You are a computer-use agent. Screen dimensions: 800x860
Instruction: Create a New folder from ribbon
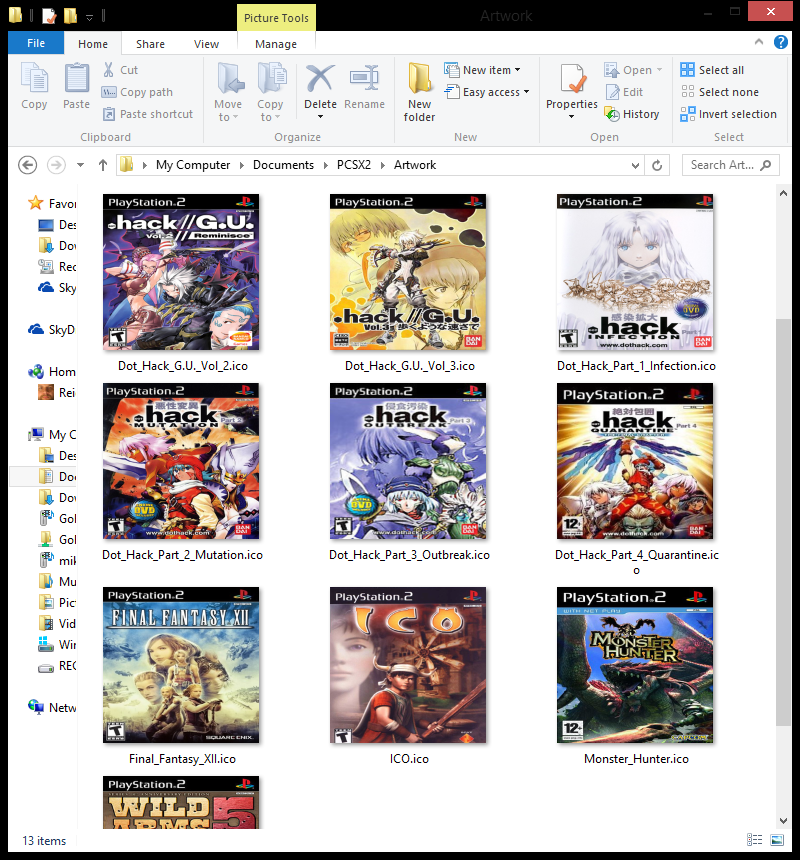(x=419, y=92)
